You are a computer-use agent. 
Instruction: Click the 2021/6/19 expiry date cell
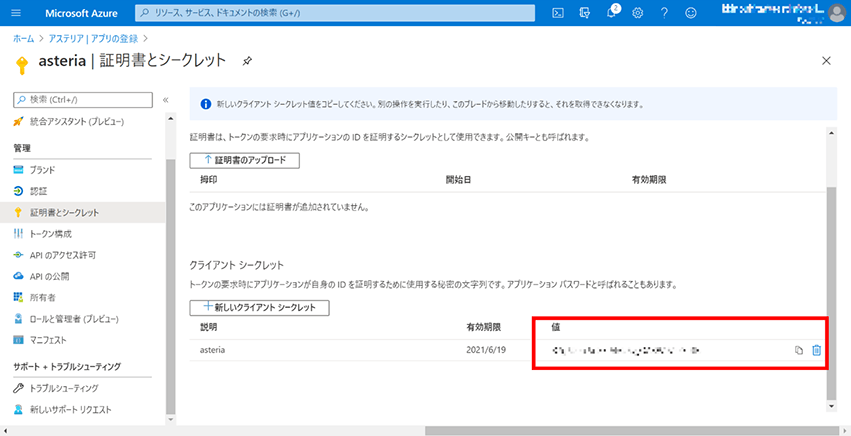(486, 350)
